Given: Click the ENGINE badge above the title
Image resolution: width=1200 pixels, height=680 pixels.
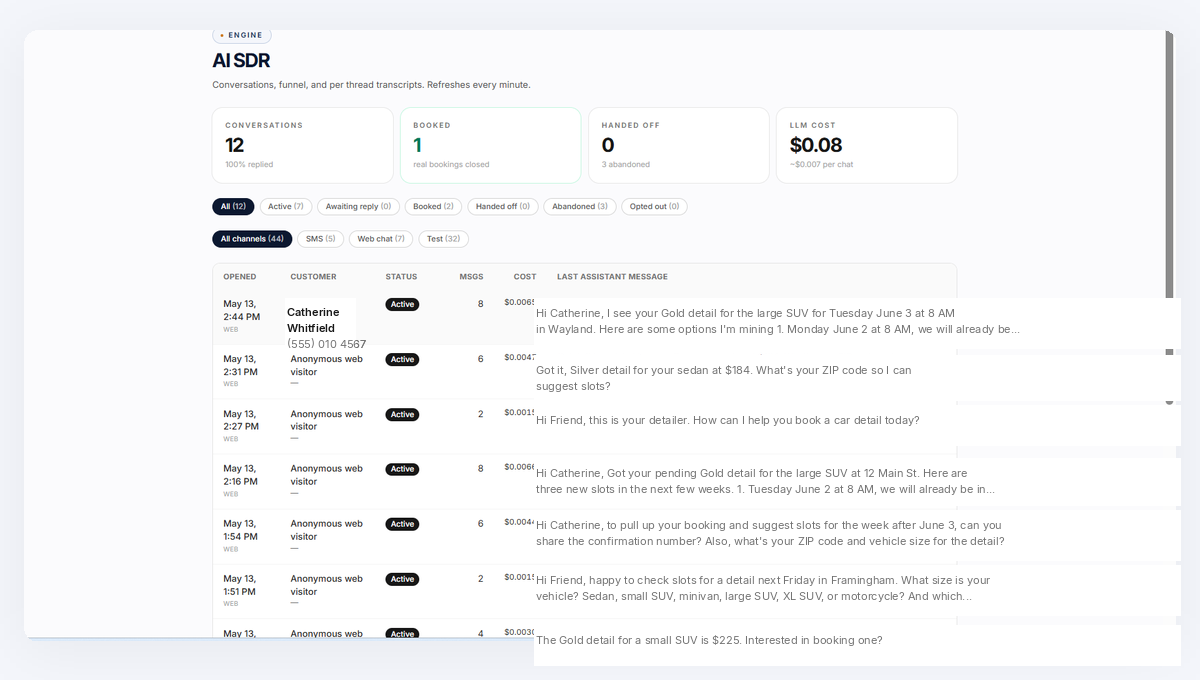Looking at the screenshot, I should pos(241,35).
